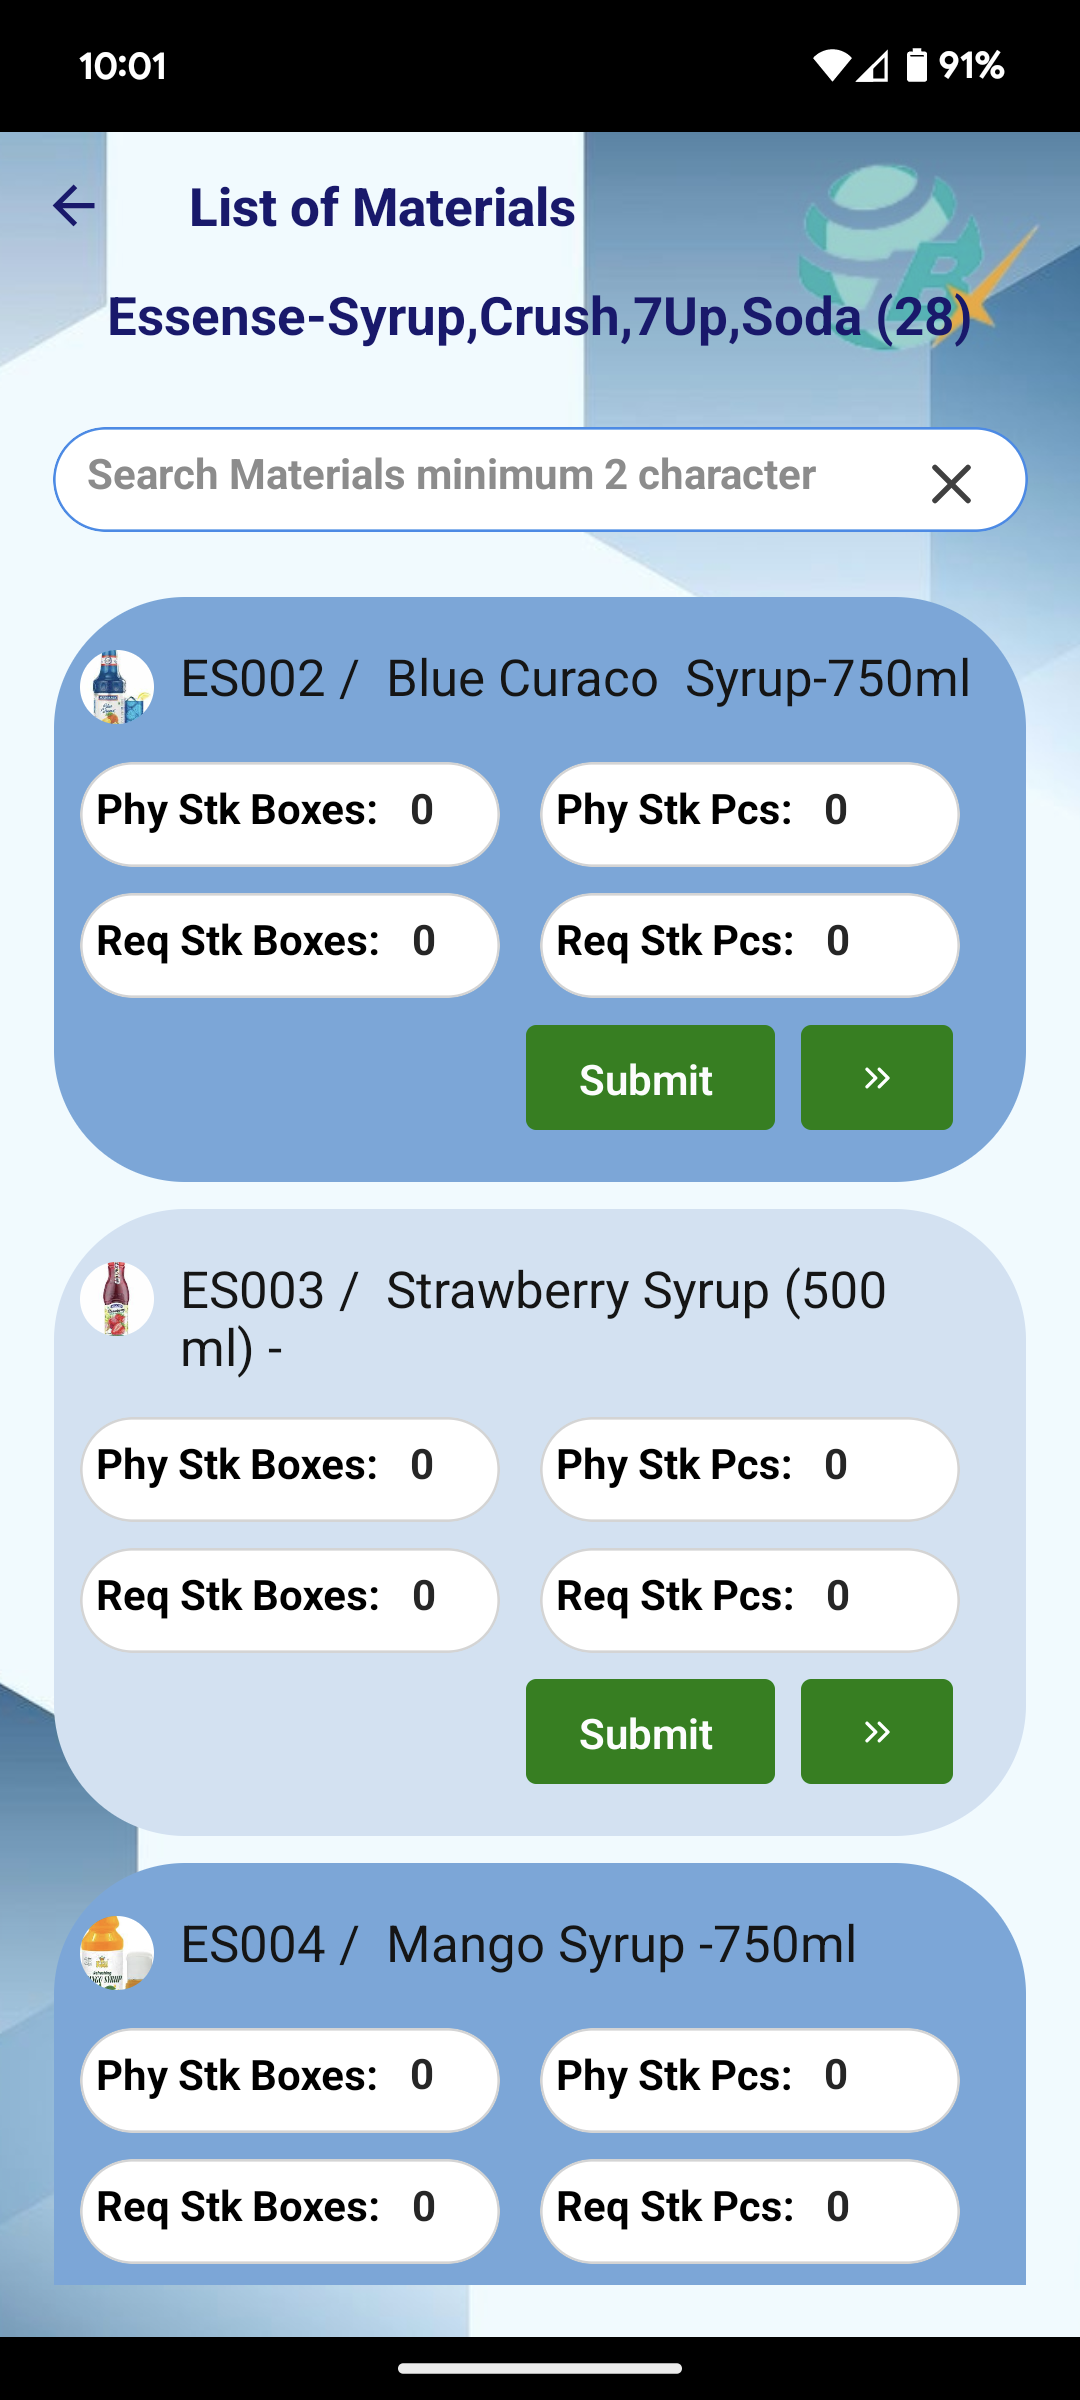
Task: Submit stock for Blue Curaco Syrup
Action: tap(650, 1078)
